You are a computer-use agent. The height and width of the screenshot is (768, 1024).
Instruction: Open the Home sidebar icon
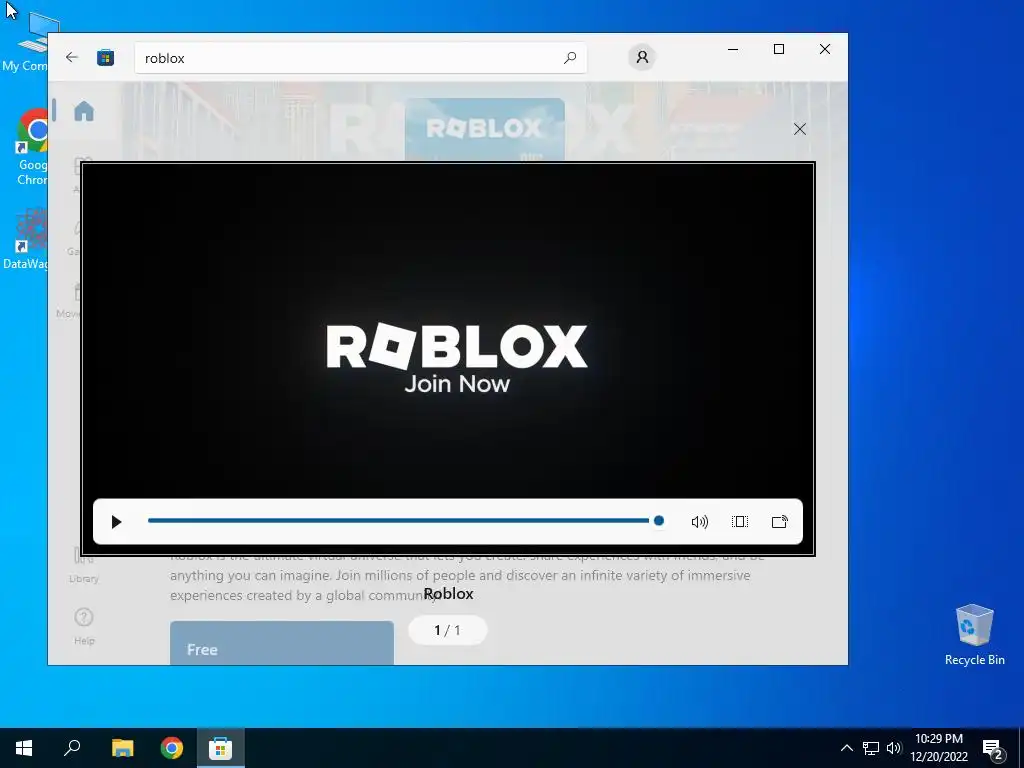click(x=84, y=111)
